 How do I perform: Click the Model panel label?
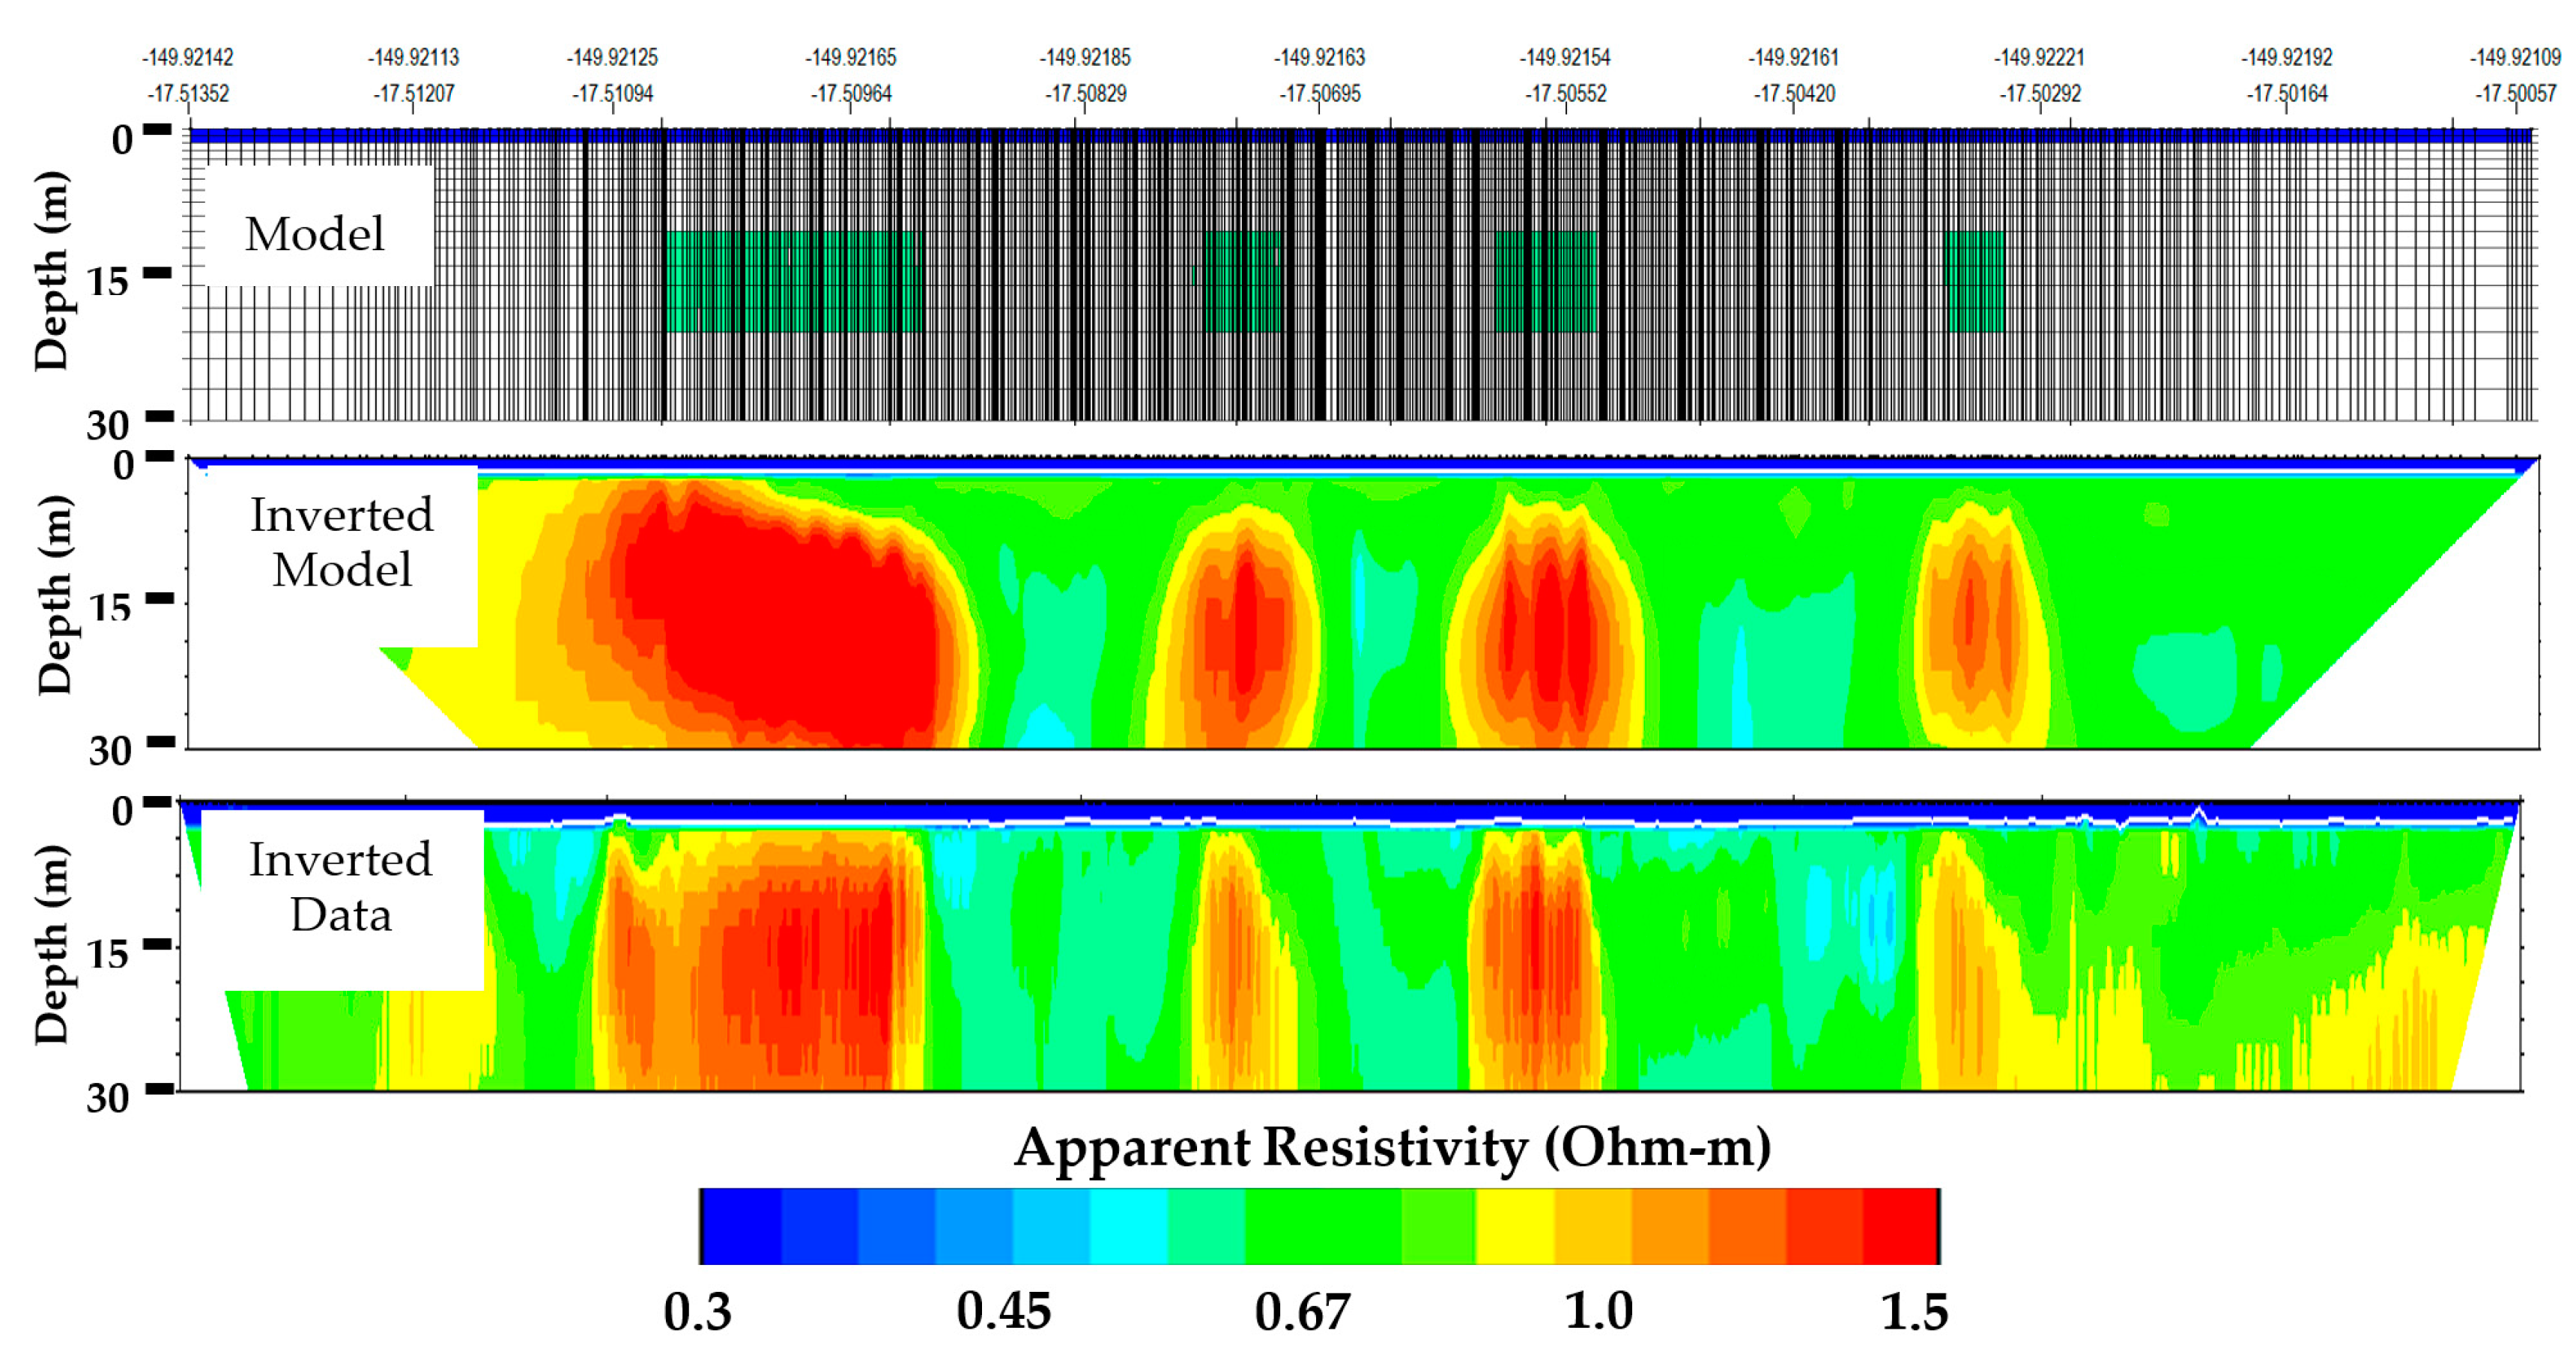315,234
